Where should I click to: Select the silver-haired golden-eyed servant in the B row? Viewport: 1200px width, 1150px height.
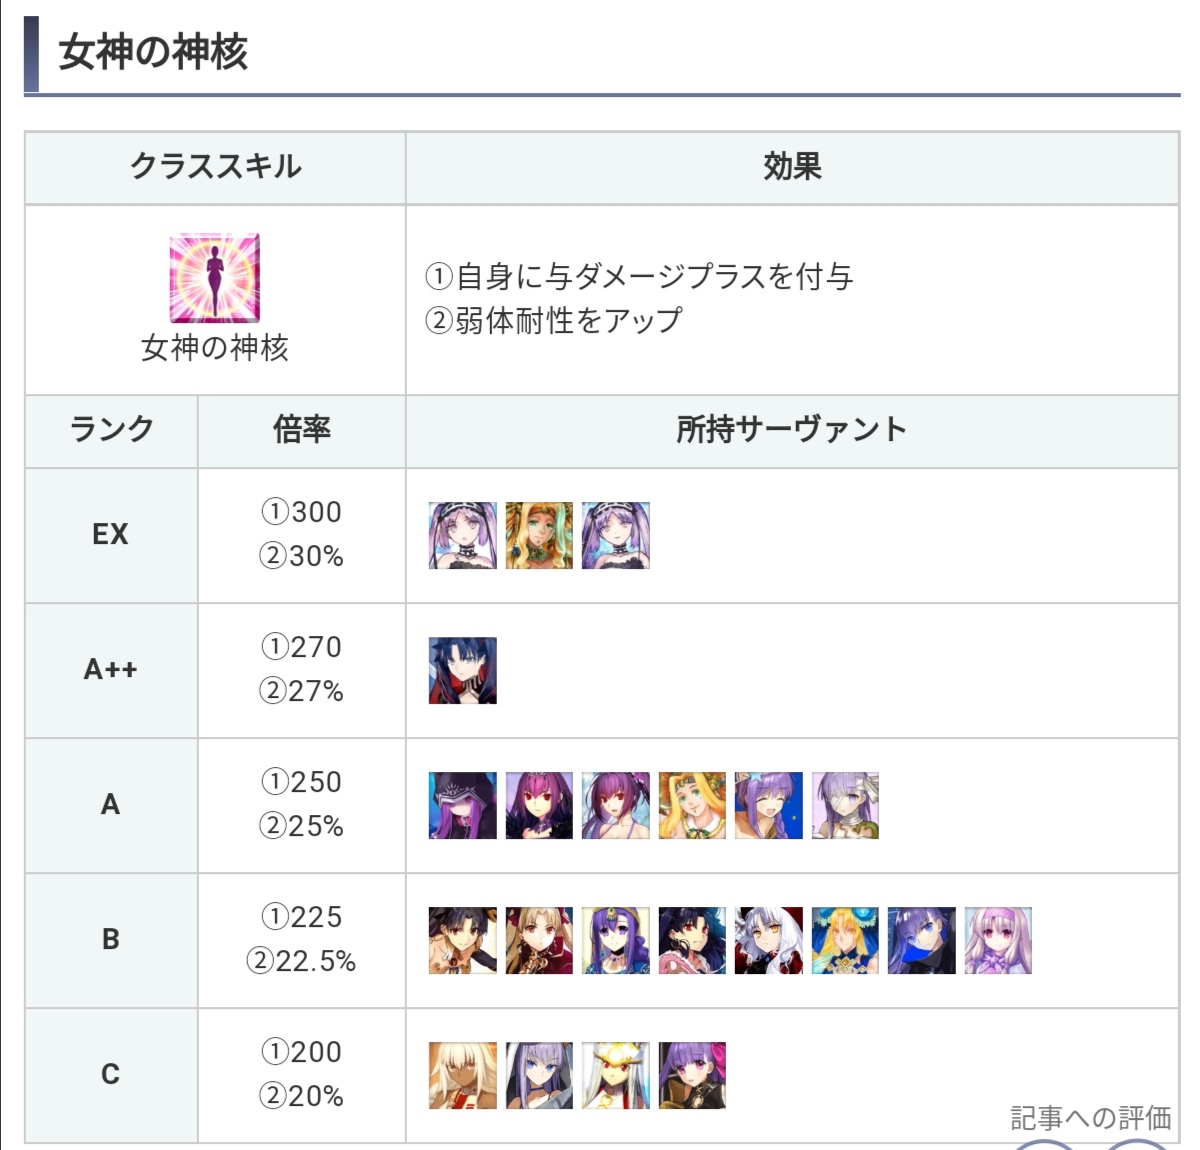769,941
